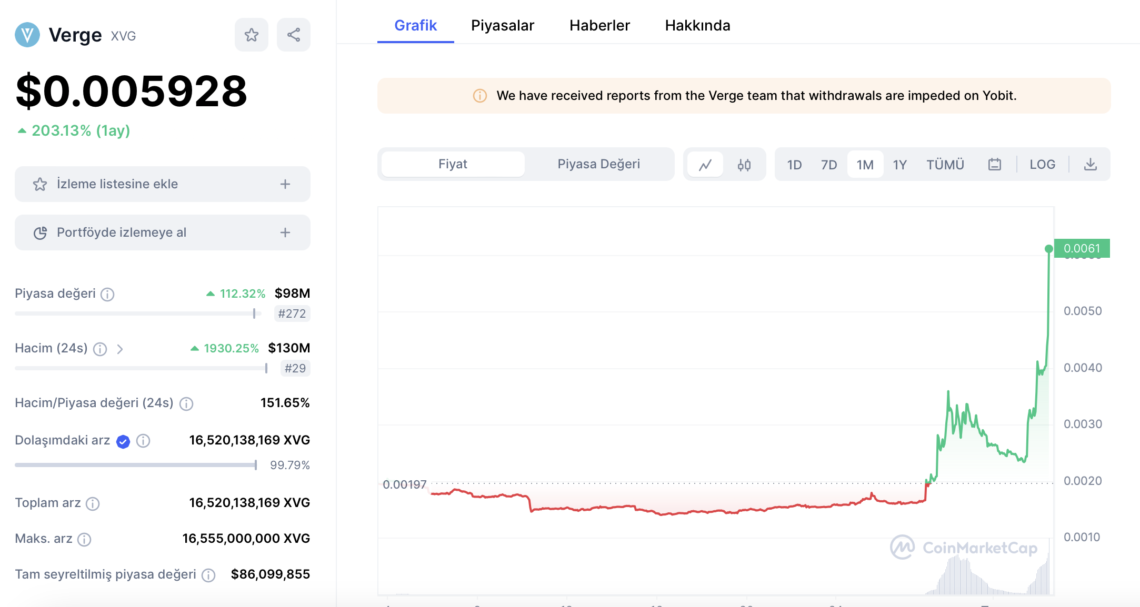Click the warning info icon in Yobit notice
1140x607 pixels.
tap(480, 96)
